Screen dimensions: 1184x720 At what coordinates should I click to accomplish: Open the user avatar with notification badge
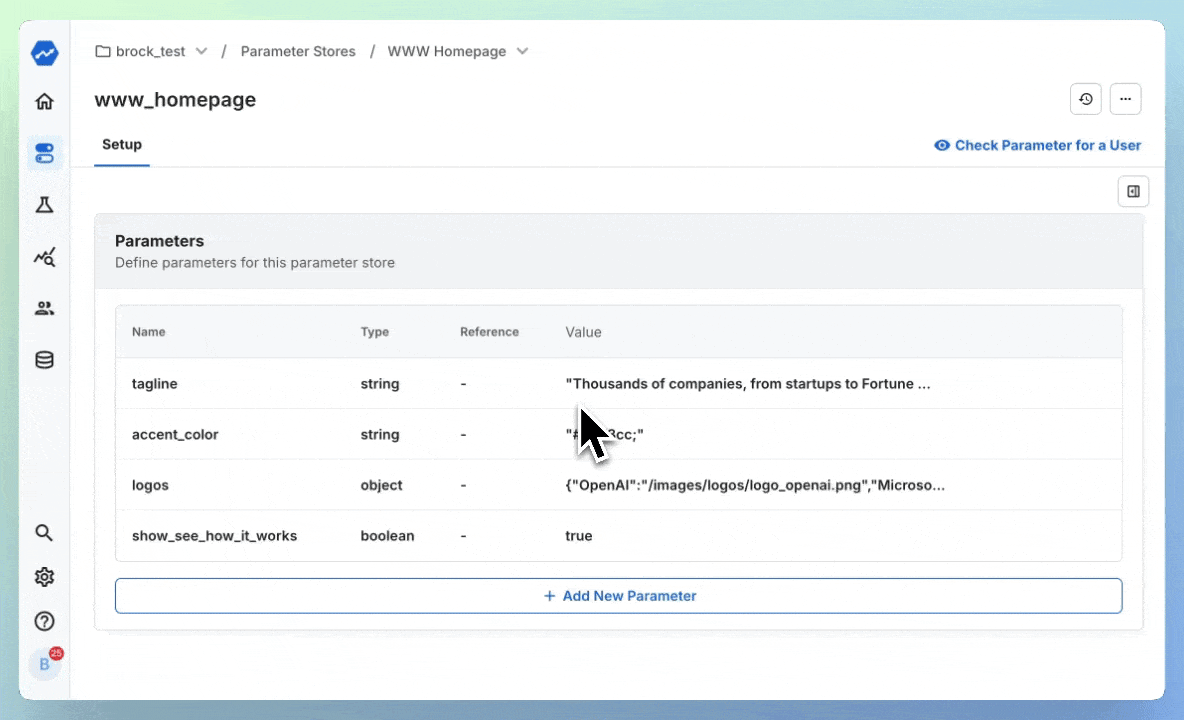[x=44, y=664]
